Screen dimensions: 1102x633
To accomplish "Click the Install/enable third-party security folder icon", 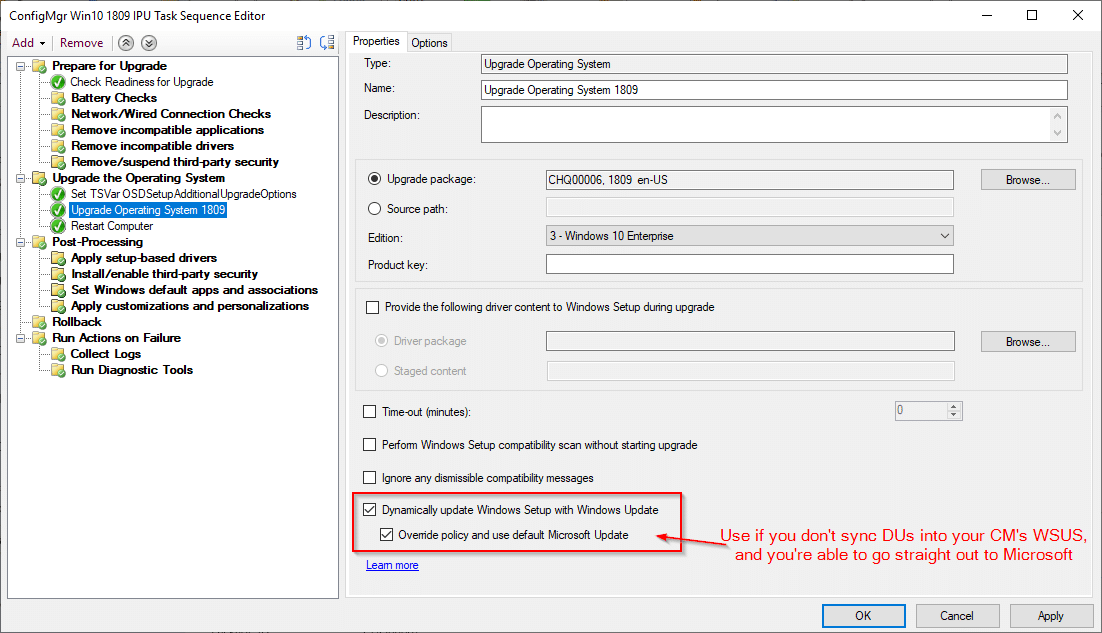I will (58, 274).
